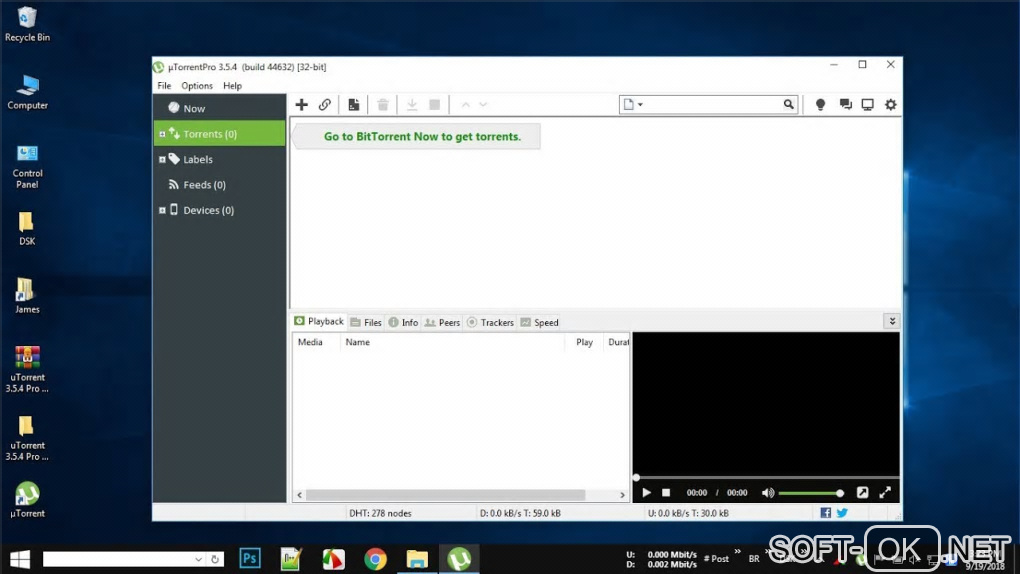The image size is (1020, 574).
Task: Open Preferences via gear icon
Action: 891,104
